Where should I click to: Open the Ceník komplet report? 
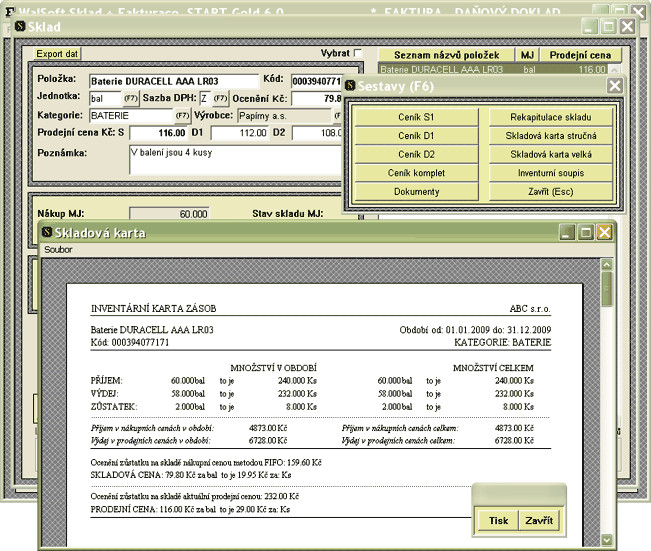coord(416,173)
